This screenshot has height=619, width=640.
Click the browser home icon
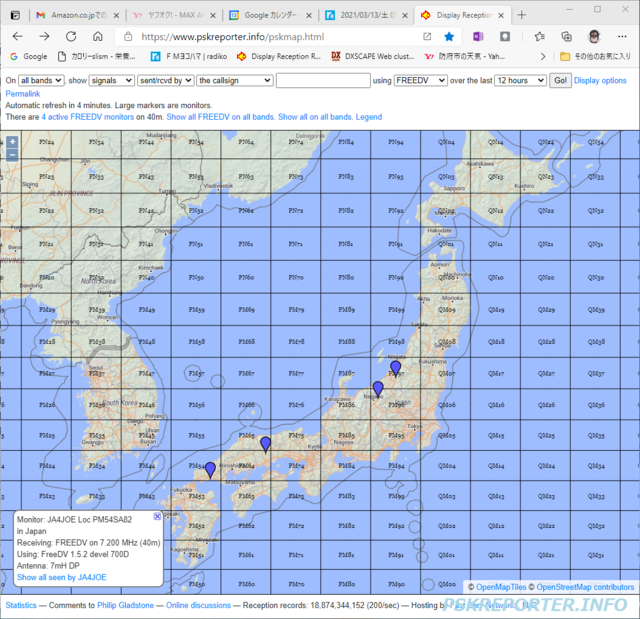pos(98,37)
